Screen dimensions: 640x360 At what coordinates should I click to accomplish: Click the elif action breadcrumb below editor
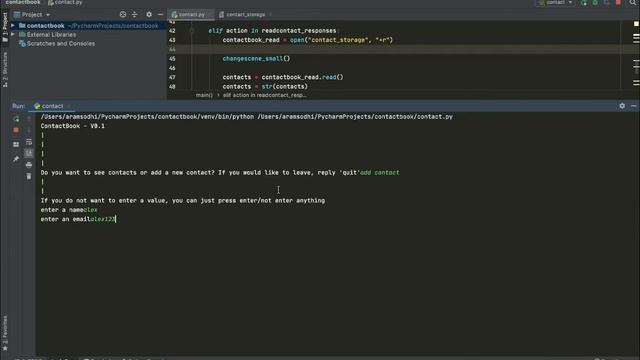click(265, 95)
